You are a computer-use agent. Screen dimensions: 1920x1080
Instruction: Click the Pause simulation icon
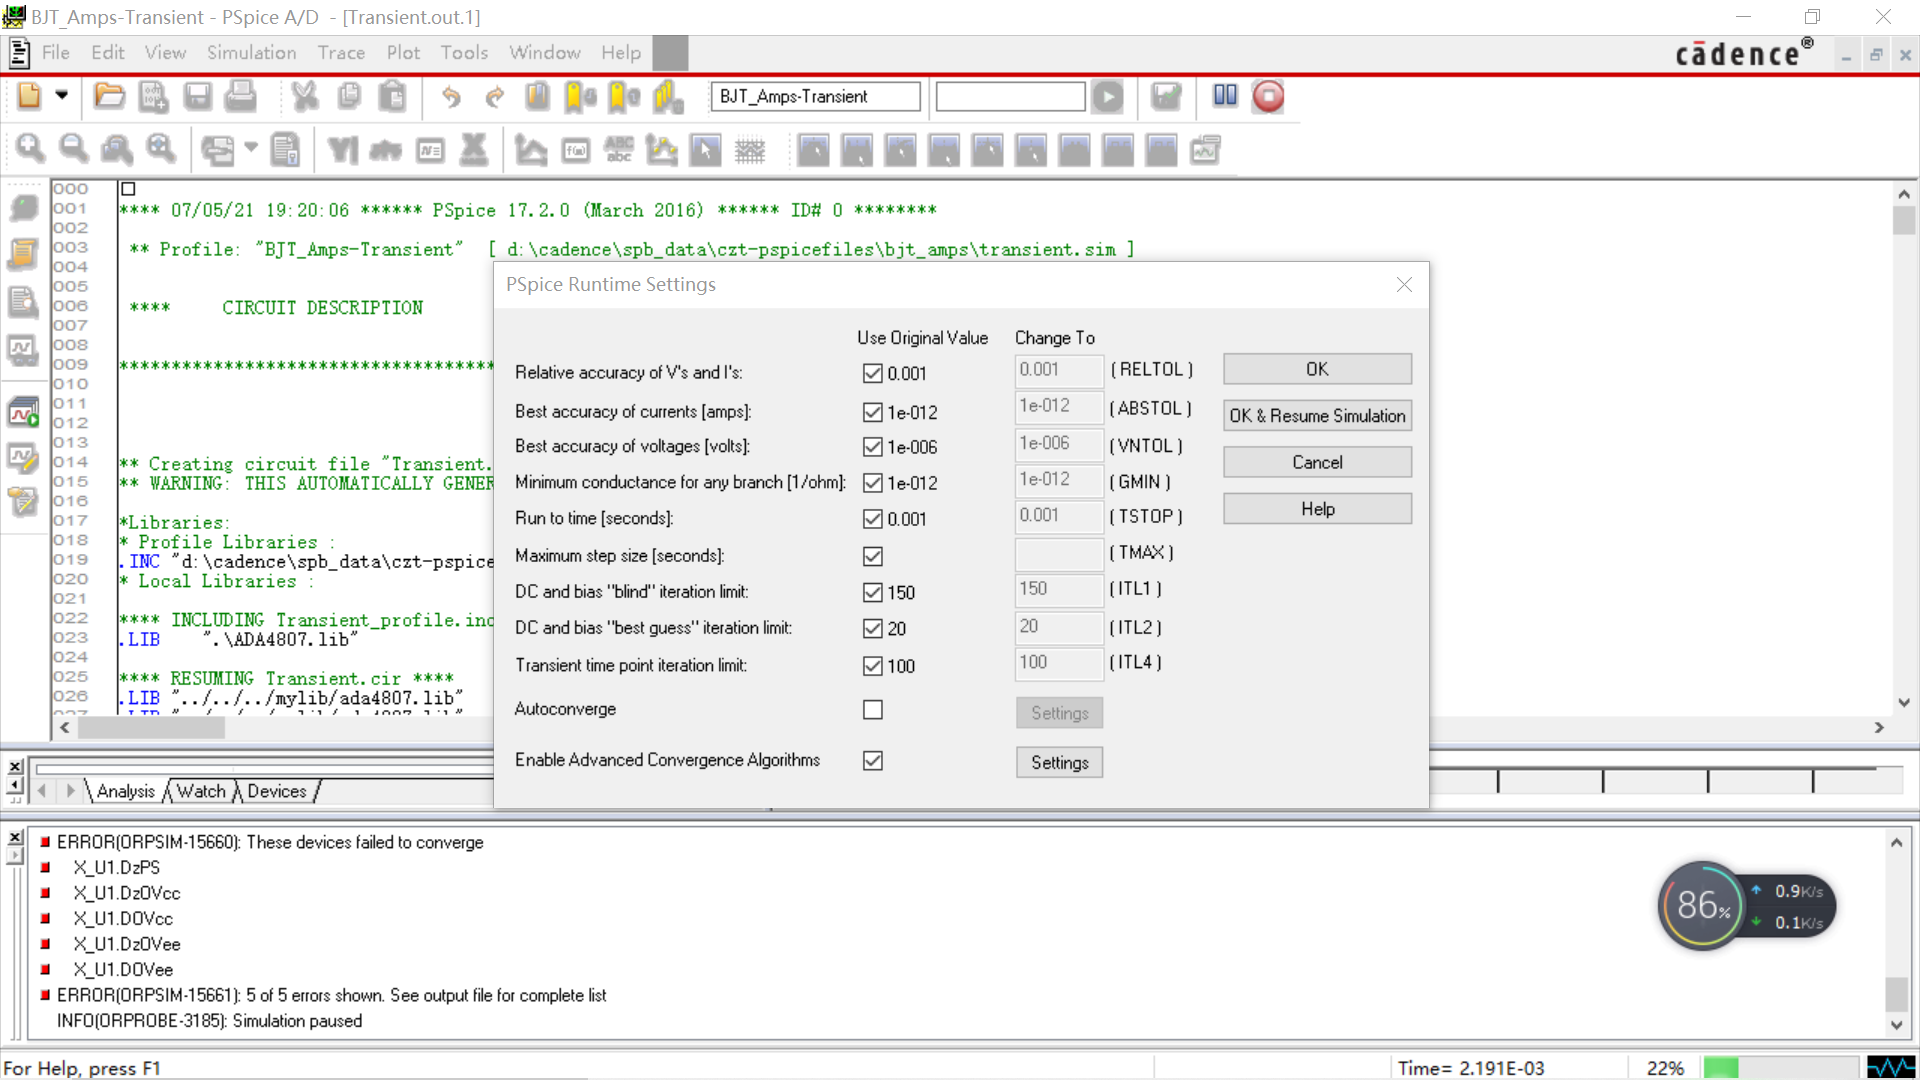point(1225,96)
